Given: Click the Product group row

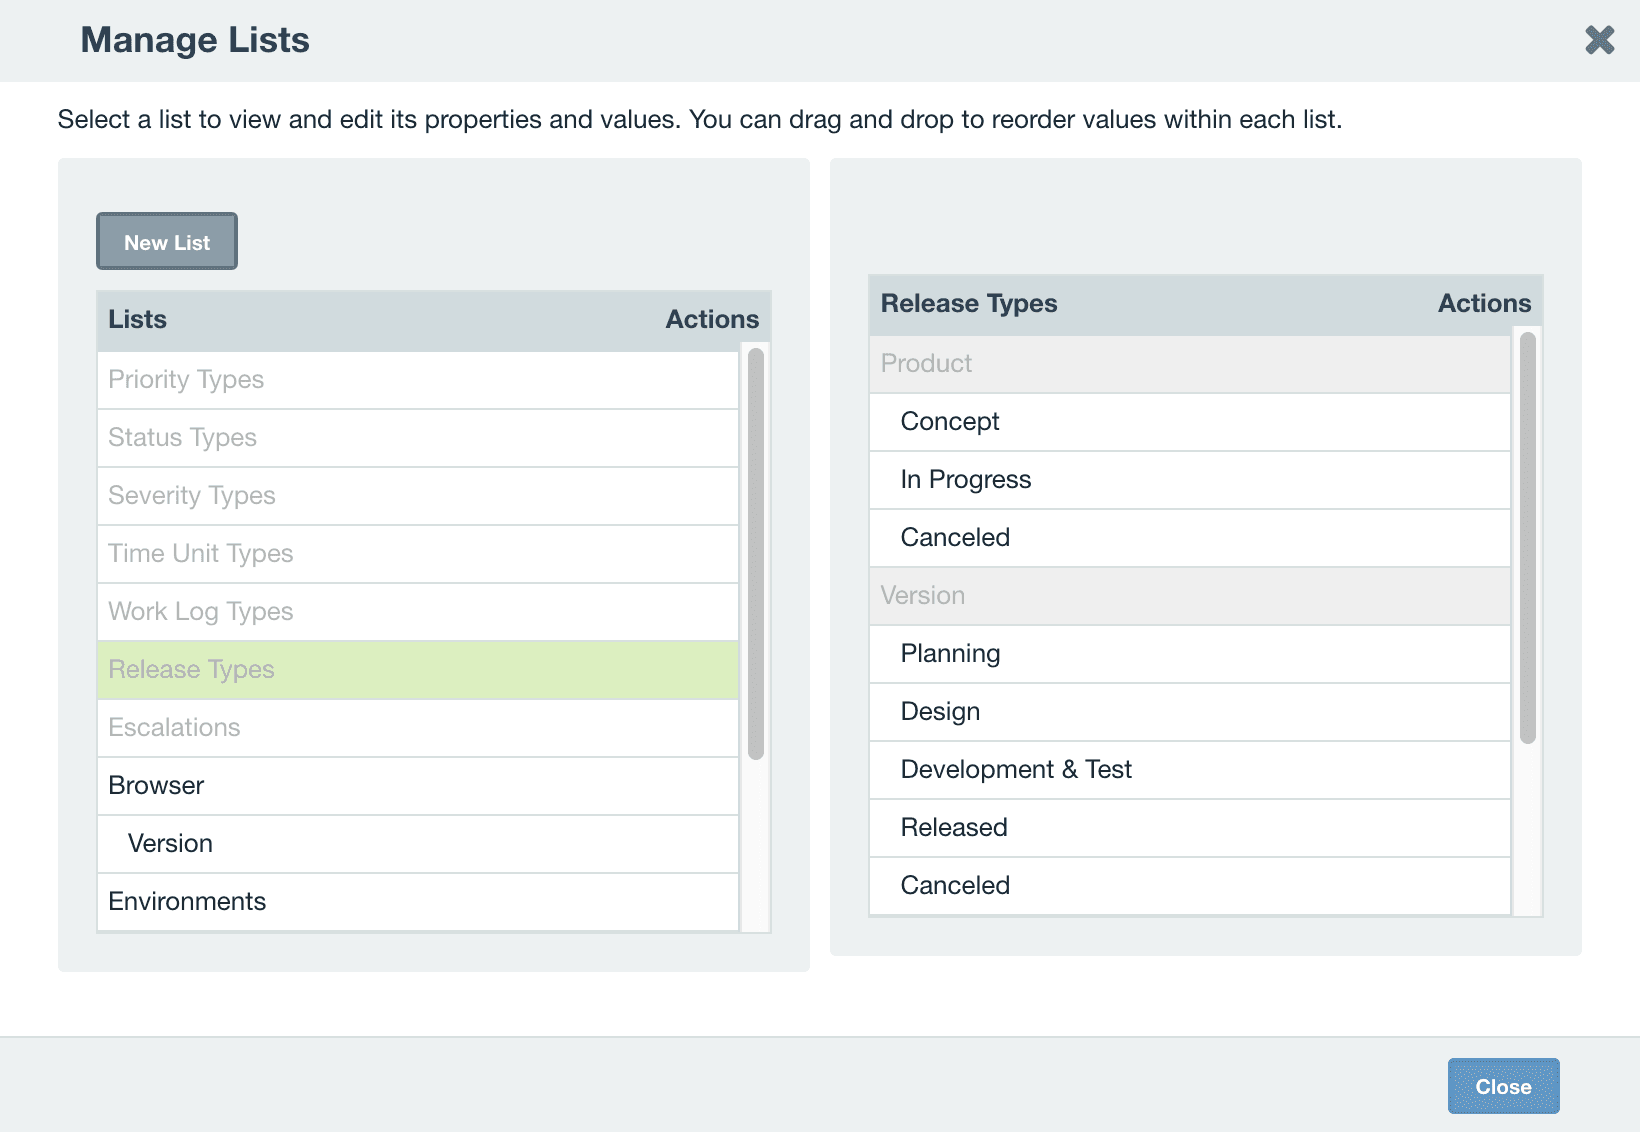Looking at the screenshot, I should pyautogui.click(x=1190, y=364).
